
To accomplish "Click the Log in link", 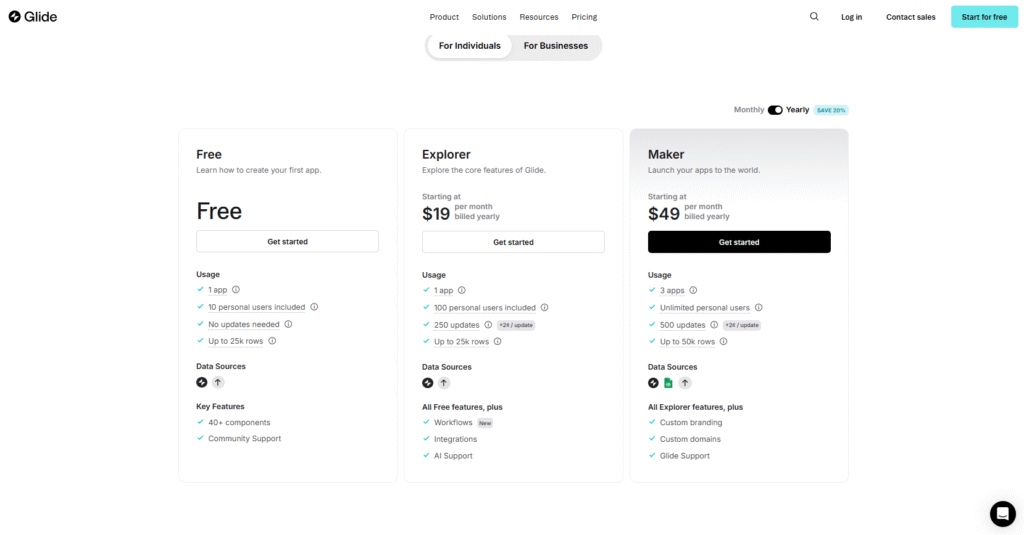I will click(x=851, y=17).
